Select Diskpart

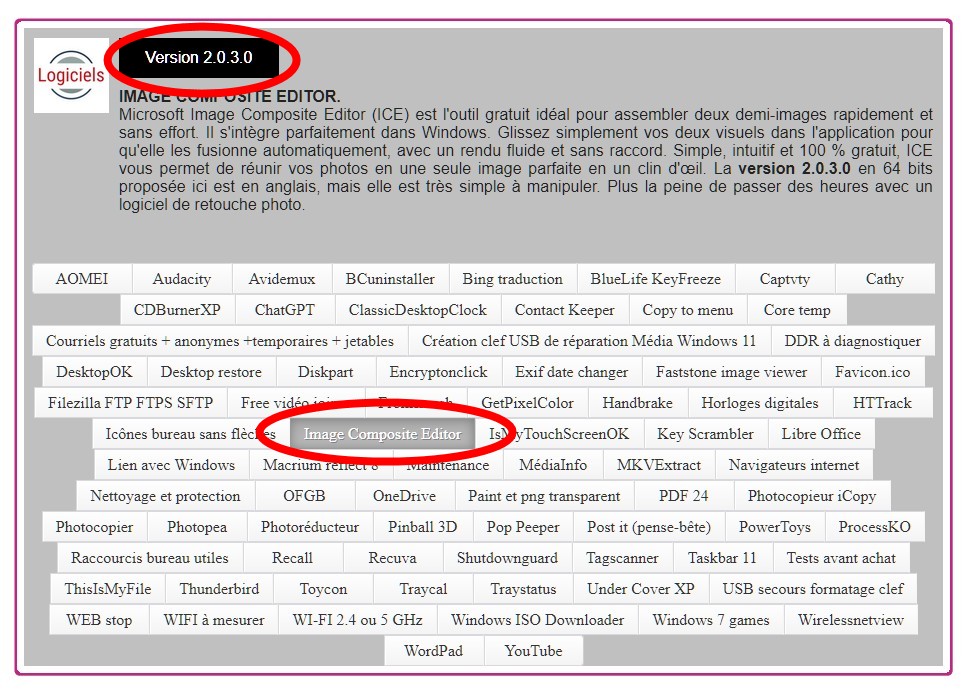pos(326,372)
